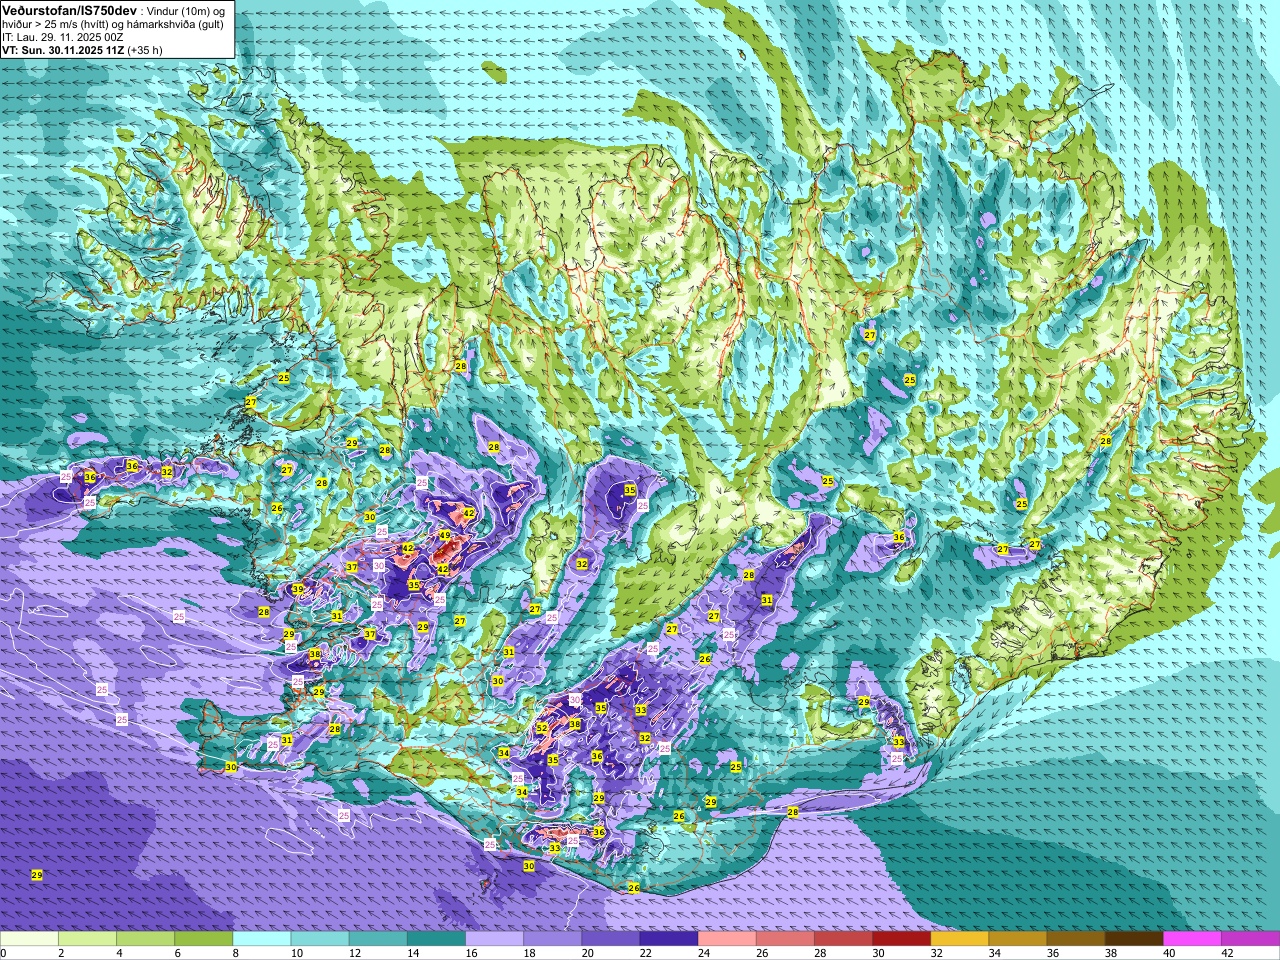Click the legend scale tick label 2
Screen dimensions: 1280x960
point(61,953)
